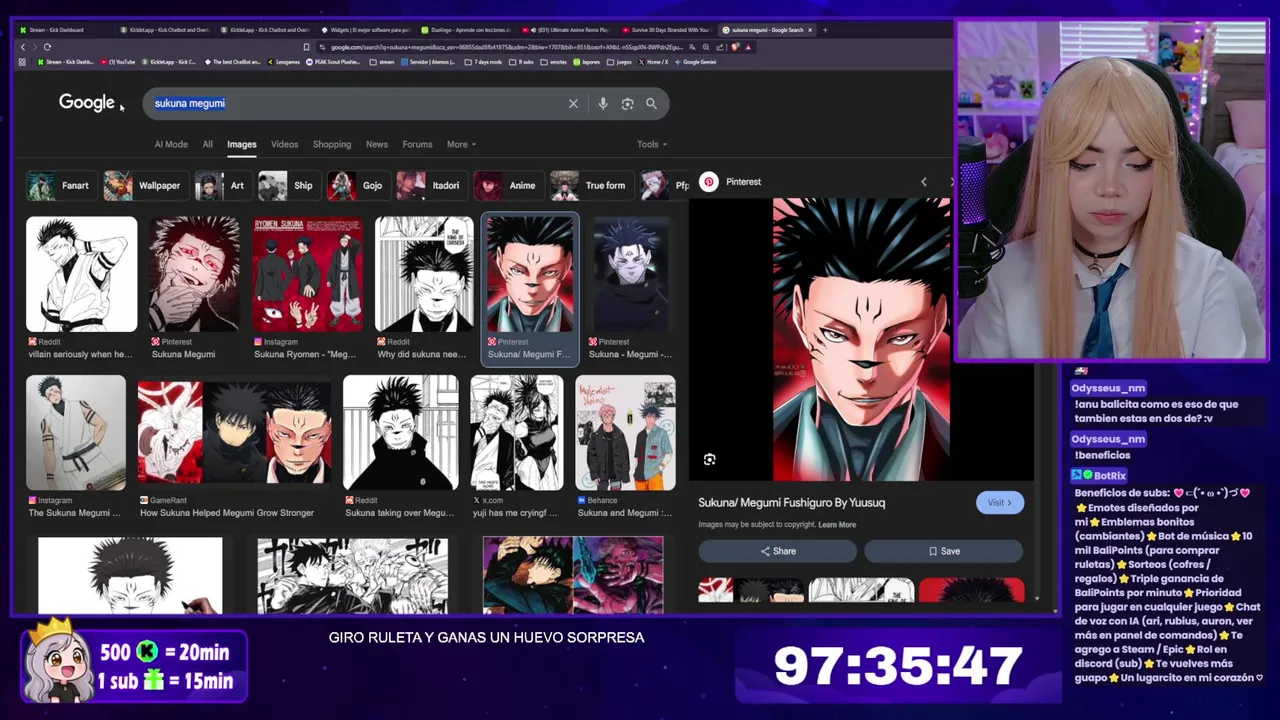Apply the Art filter chip
Image resolution: width=1280 pixels, height=720 pixels.
tap(222, 185)
